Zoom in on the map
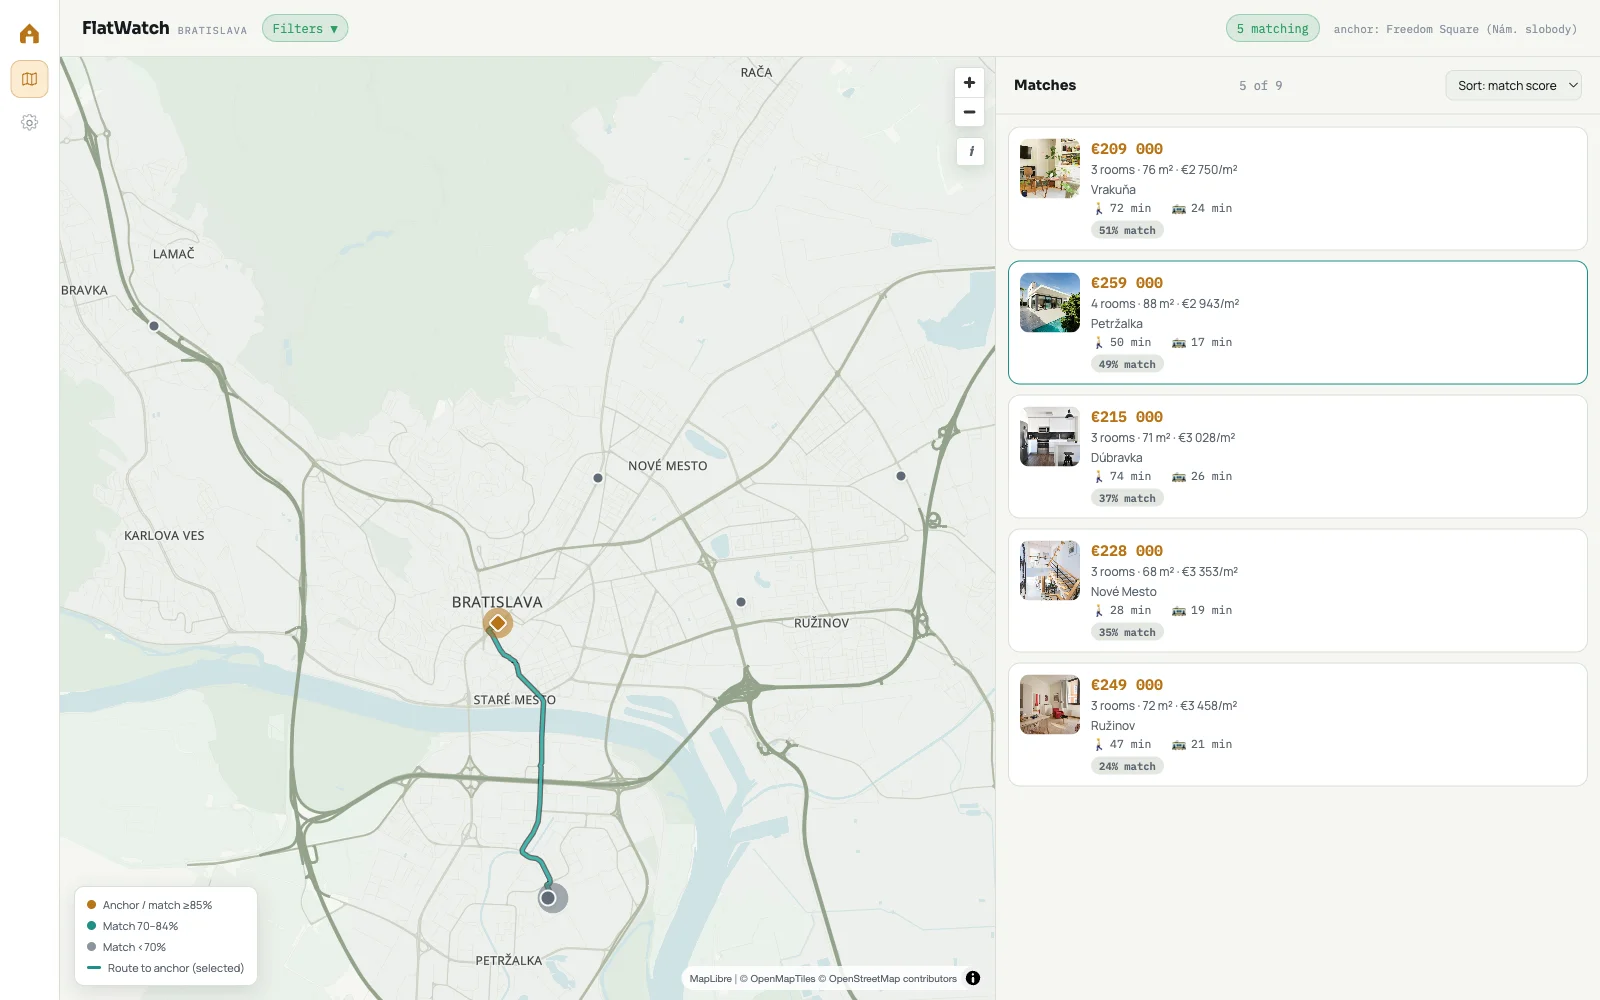 969,83
